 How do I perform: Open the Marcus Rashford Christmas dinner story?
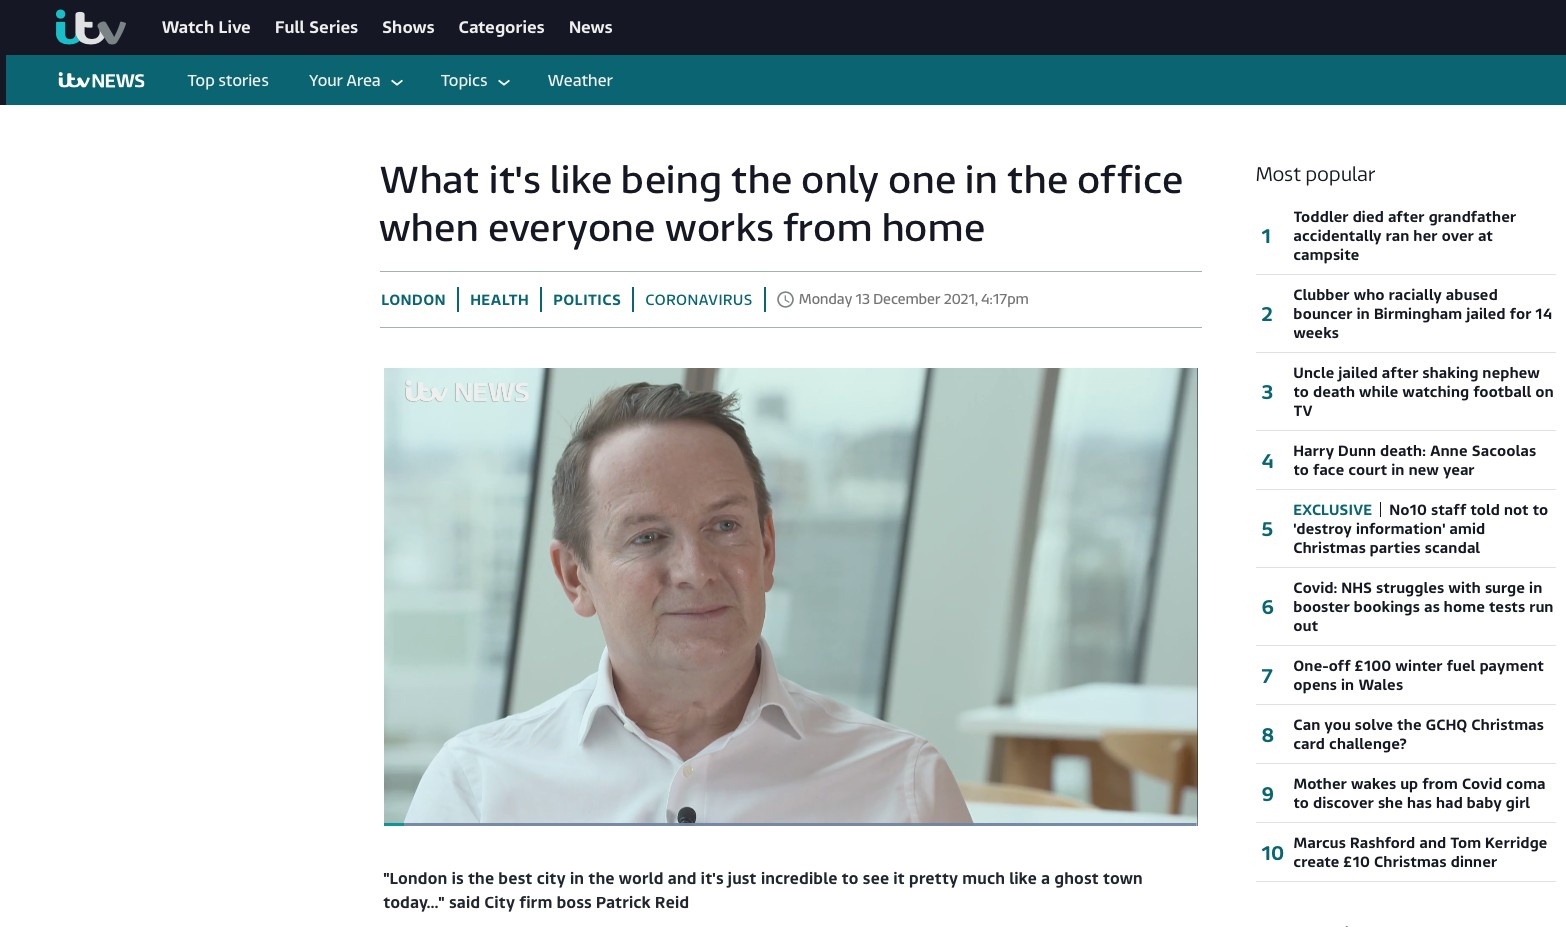1420,852
